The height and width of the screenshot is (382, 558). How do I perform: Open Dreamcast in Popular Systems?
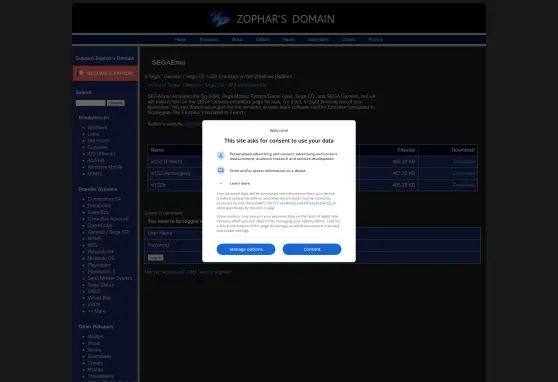99,205
